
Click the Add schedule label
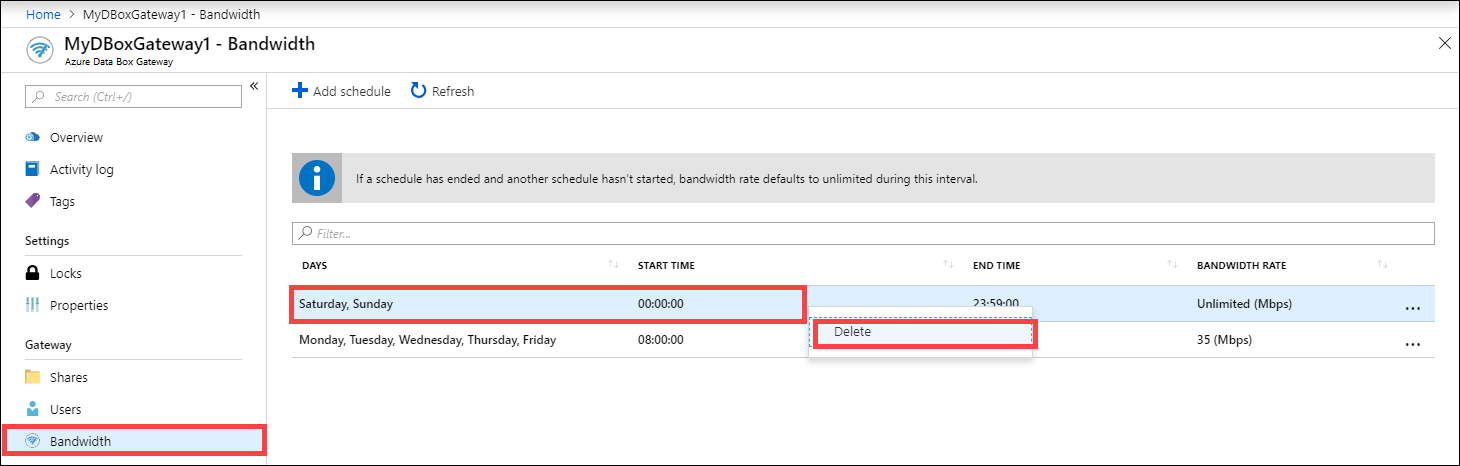tap(351, 91)
